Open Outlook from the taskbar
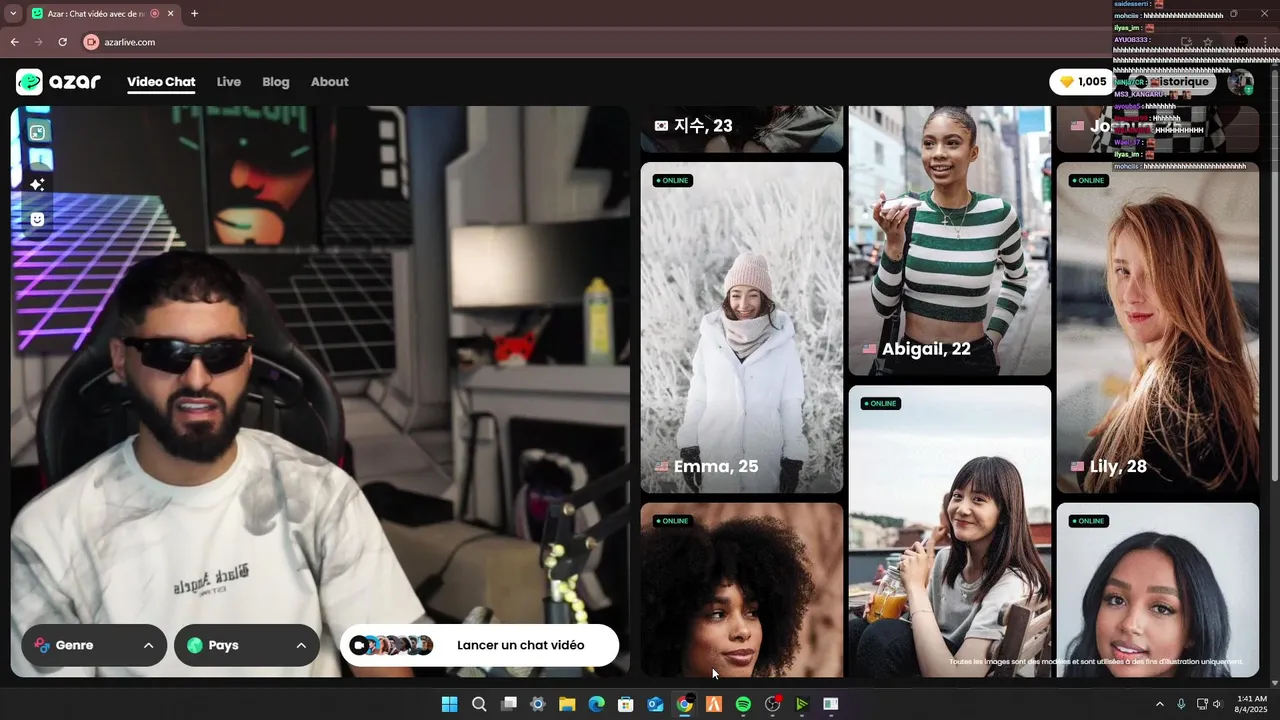The width and height of the screenshot is (1280, 720). 655,704
